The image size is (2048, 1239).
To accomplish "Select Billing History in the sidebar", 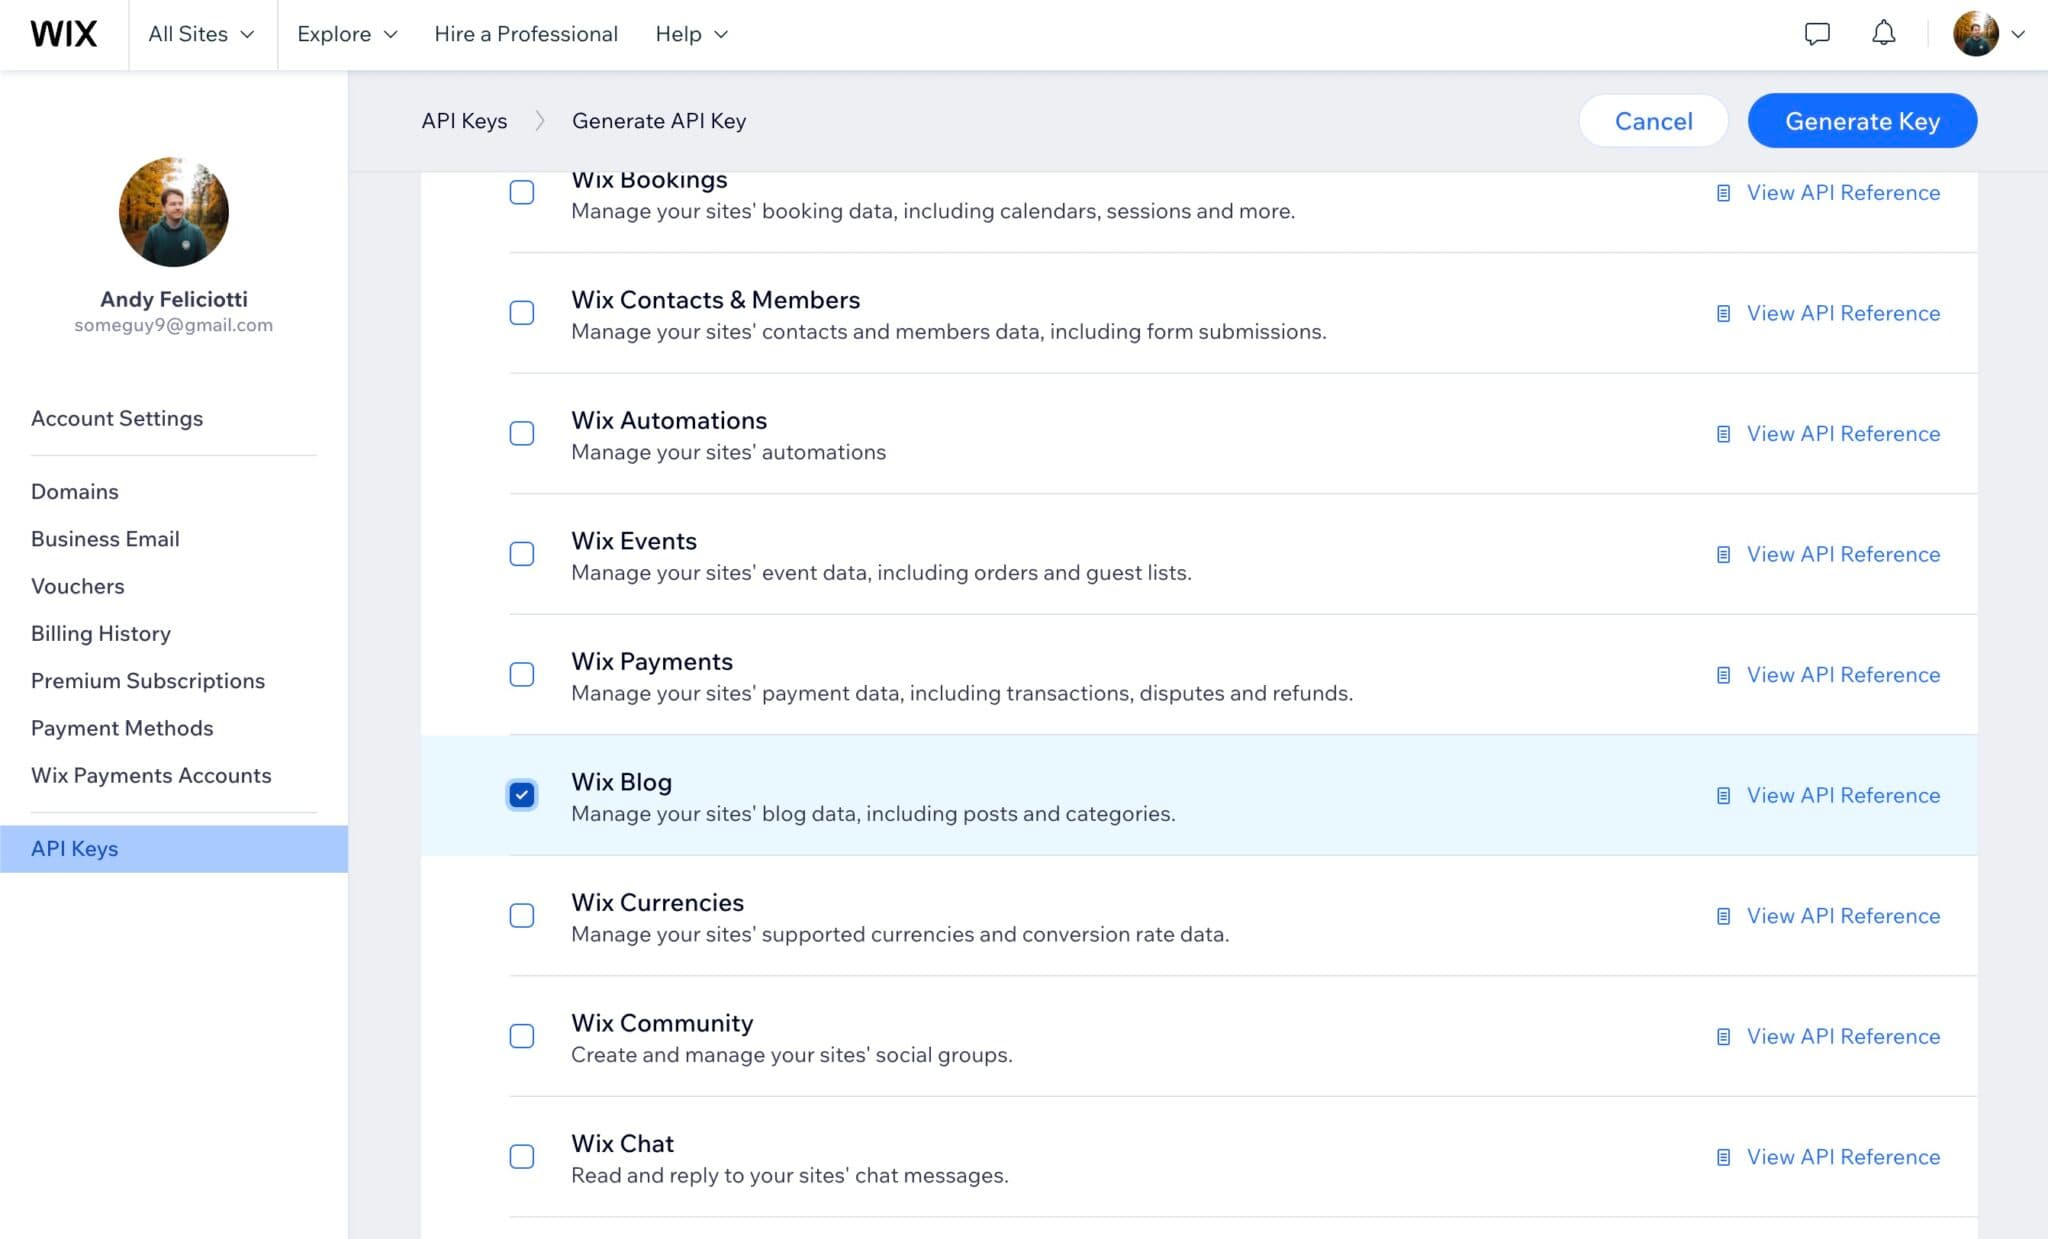I will point(101,633).
